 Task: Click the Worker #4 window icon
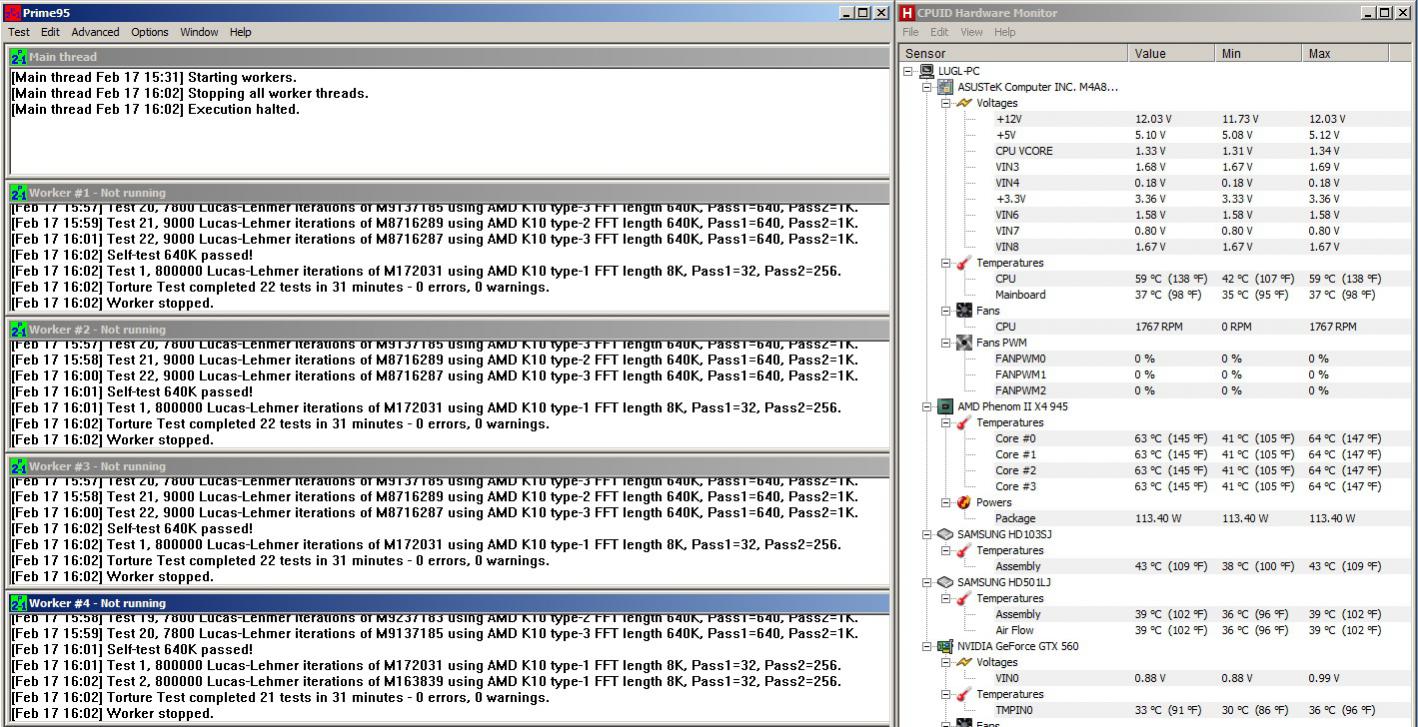tap(19, 603)
